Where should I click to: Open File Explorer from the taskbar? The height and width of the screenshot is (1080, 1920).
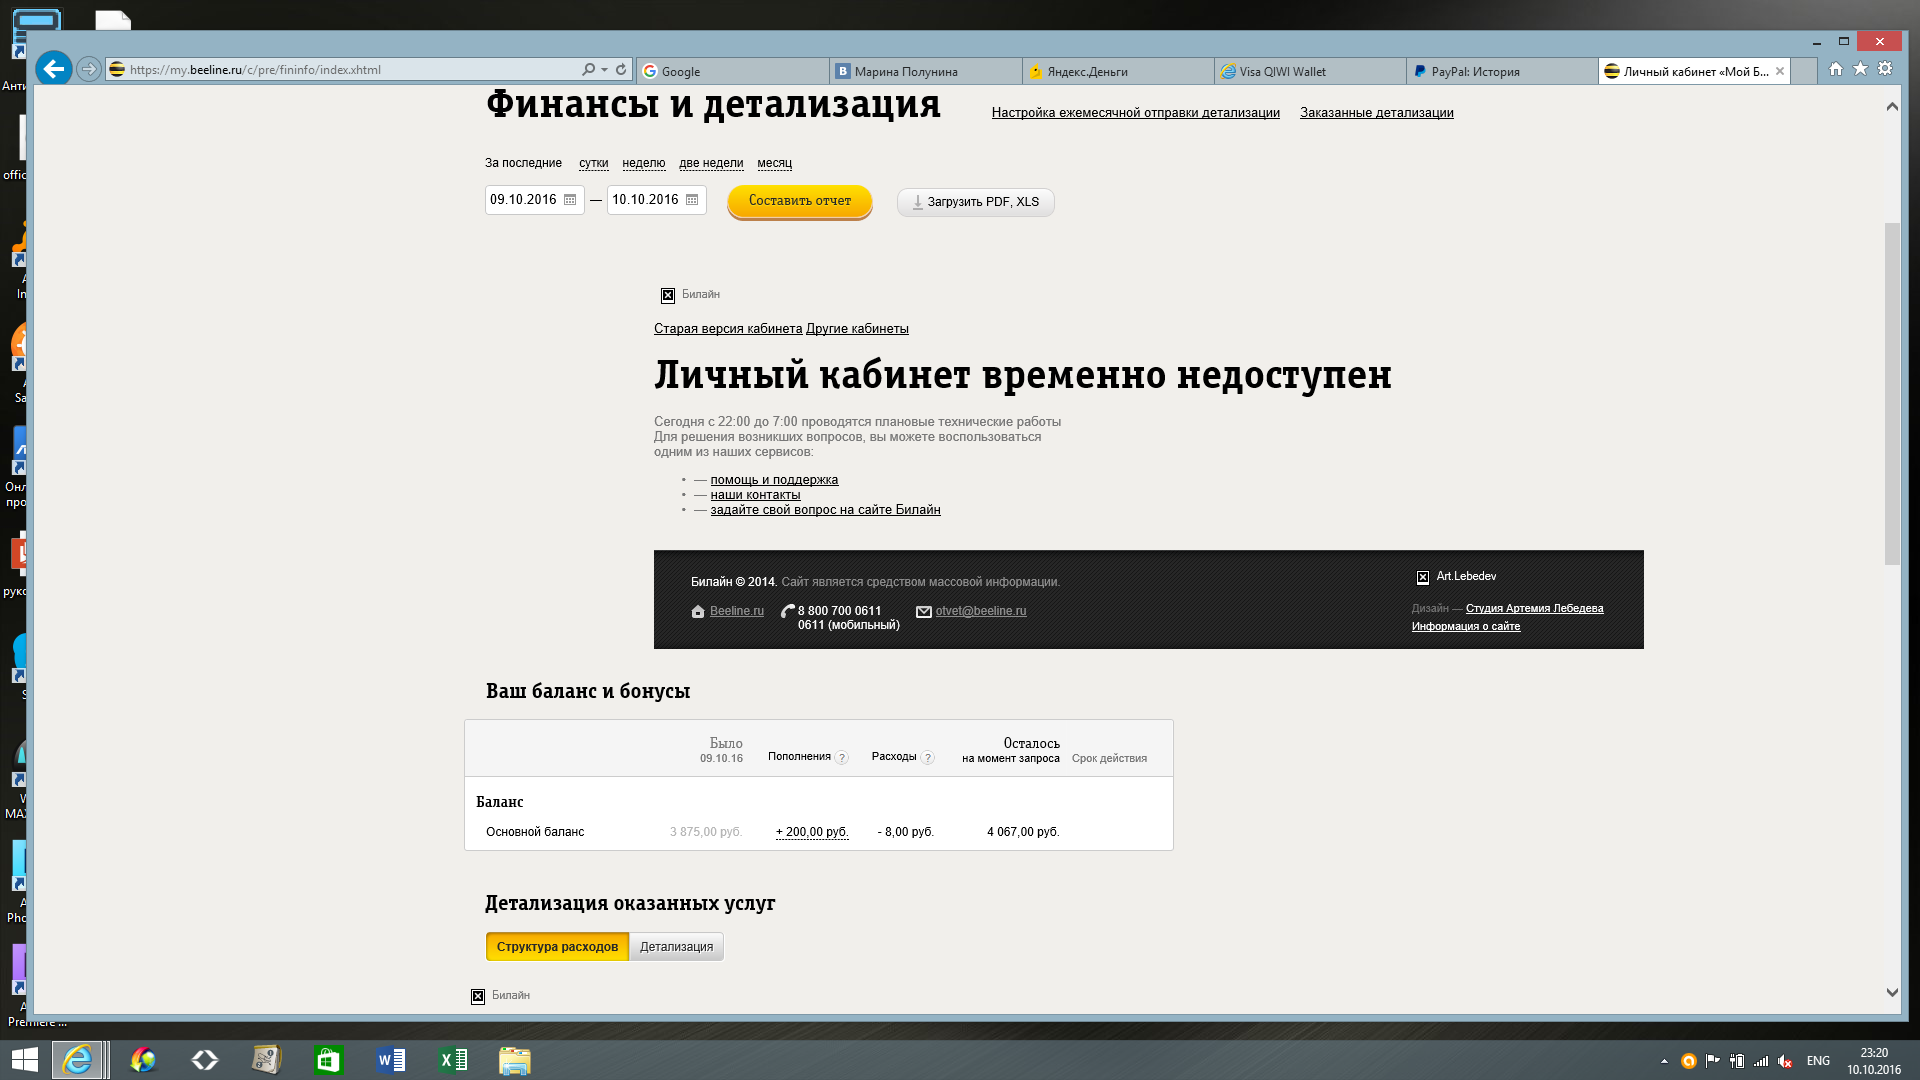(x=515, y=1060)
